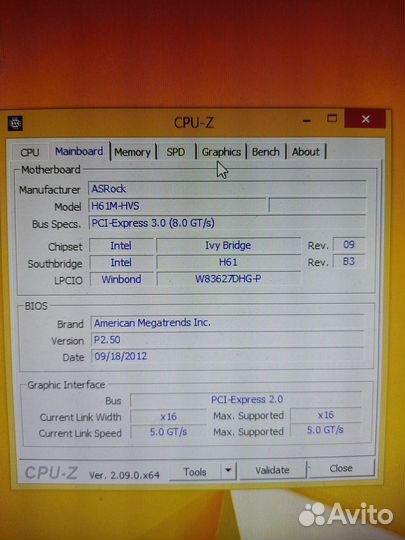Click the Chipset vendor field Intel
405x540 pixels.
tap(121, 246)
